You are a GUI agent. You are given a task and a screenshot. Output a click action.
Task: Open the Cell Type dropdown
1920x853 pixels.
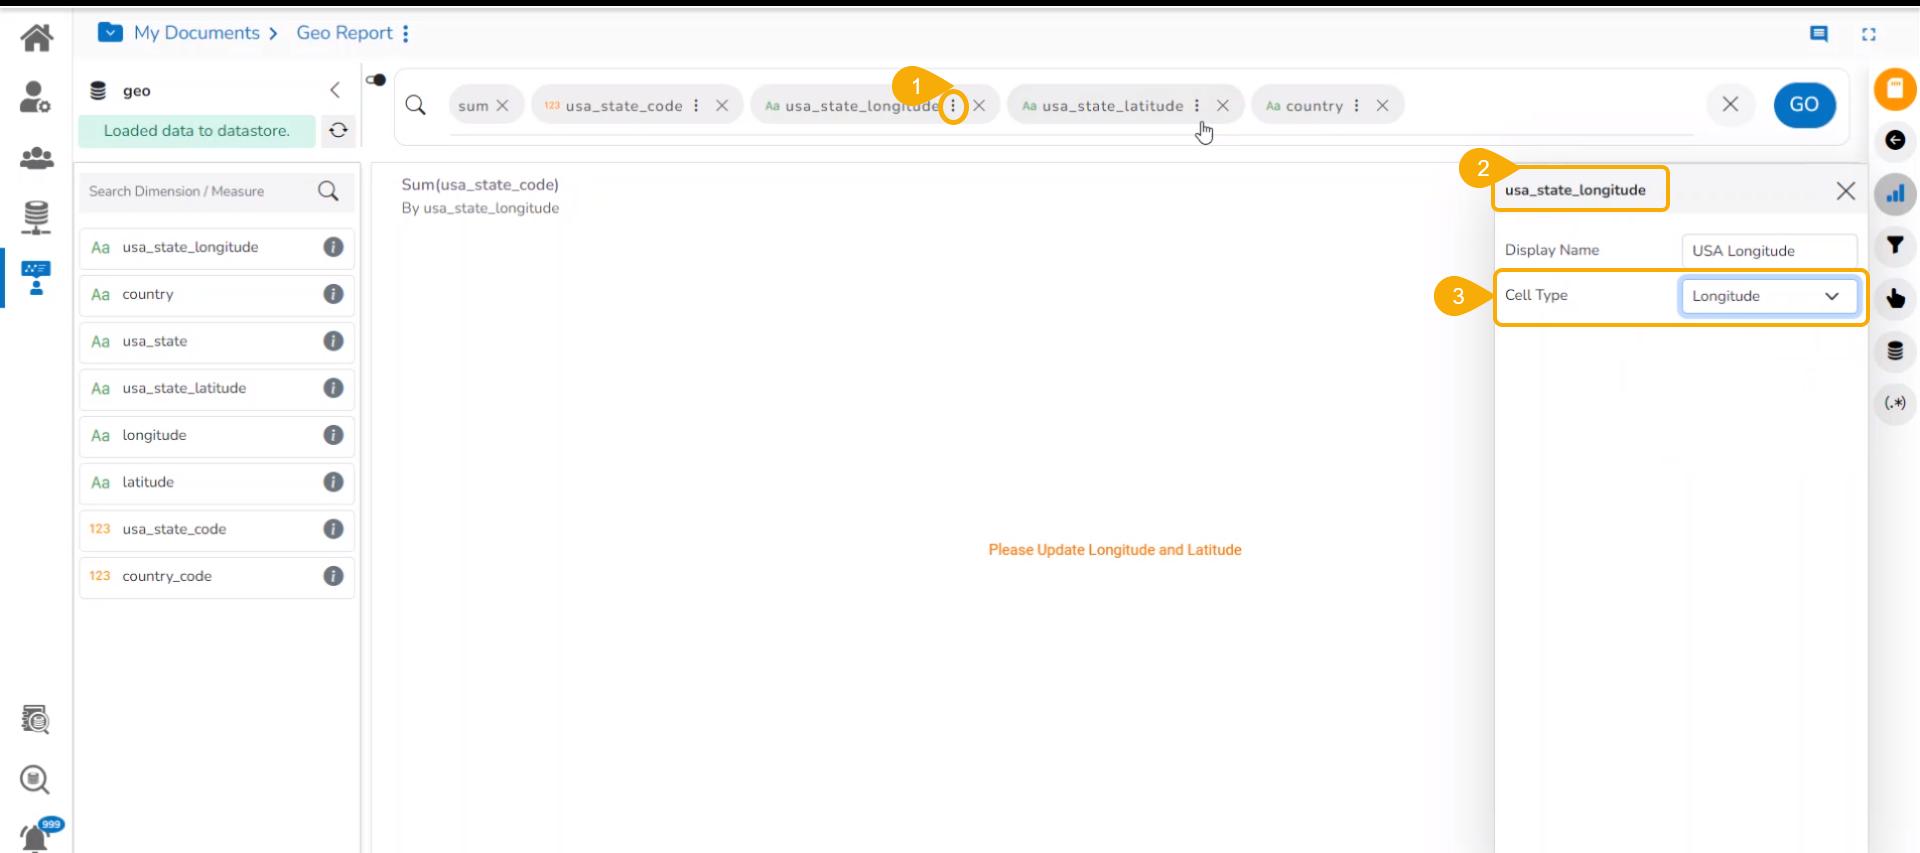[1769, 296]
